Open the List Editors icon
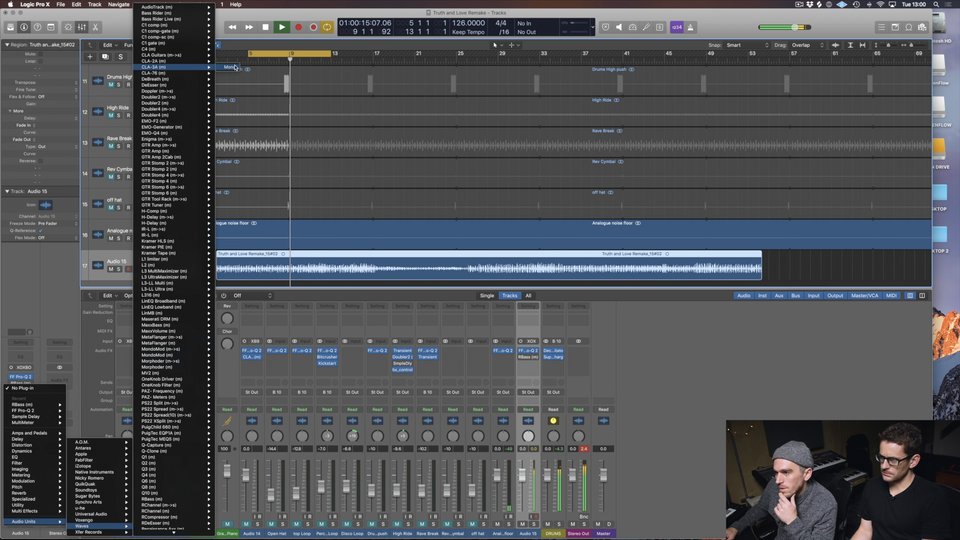The image size is (960, 540). [x=881, y=27]
